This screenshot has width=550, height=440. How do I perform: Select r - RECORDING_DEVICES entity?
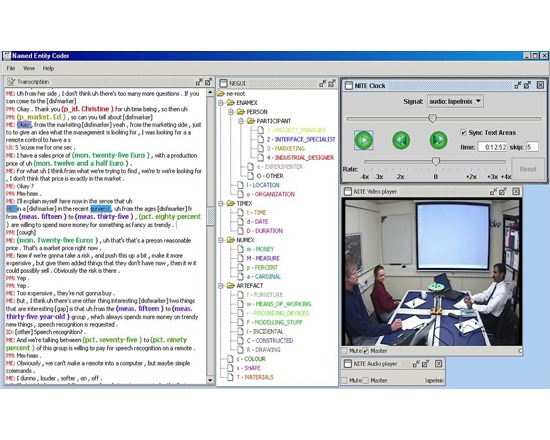(277, 313)
